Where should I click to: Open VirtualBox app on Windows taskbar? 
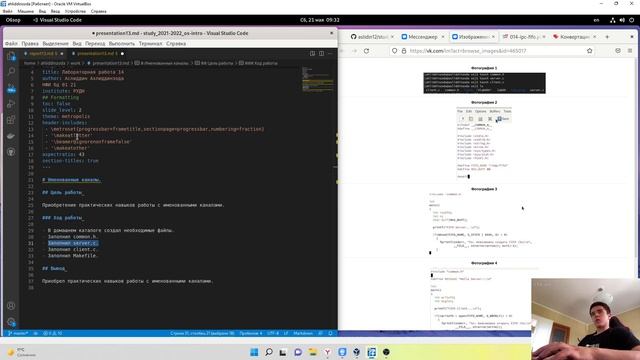coord(357,352)
